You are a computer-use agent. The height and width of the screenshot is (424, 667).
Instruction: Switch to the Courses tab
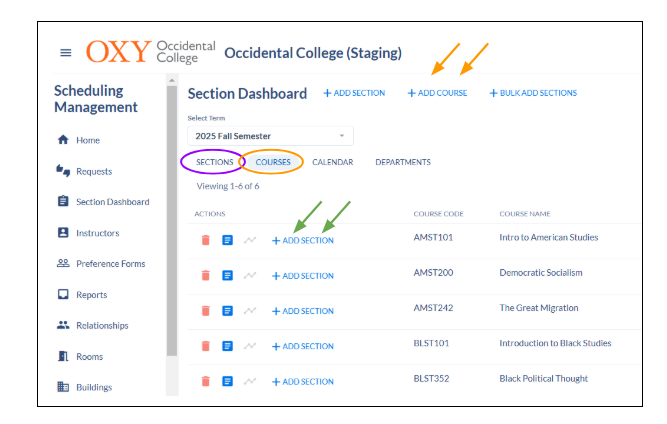273,162
